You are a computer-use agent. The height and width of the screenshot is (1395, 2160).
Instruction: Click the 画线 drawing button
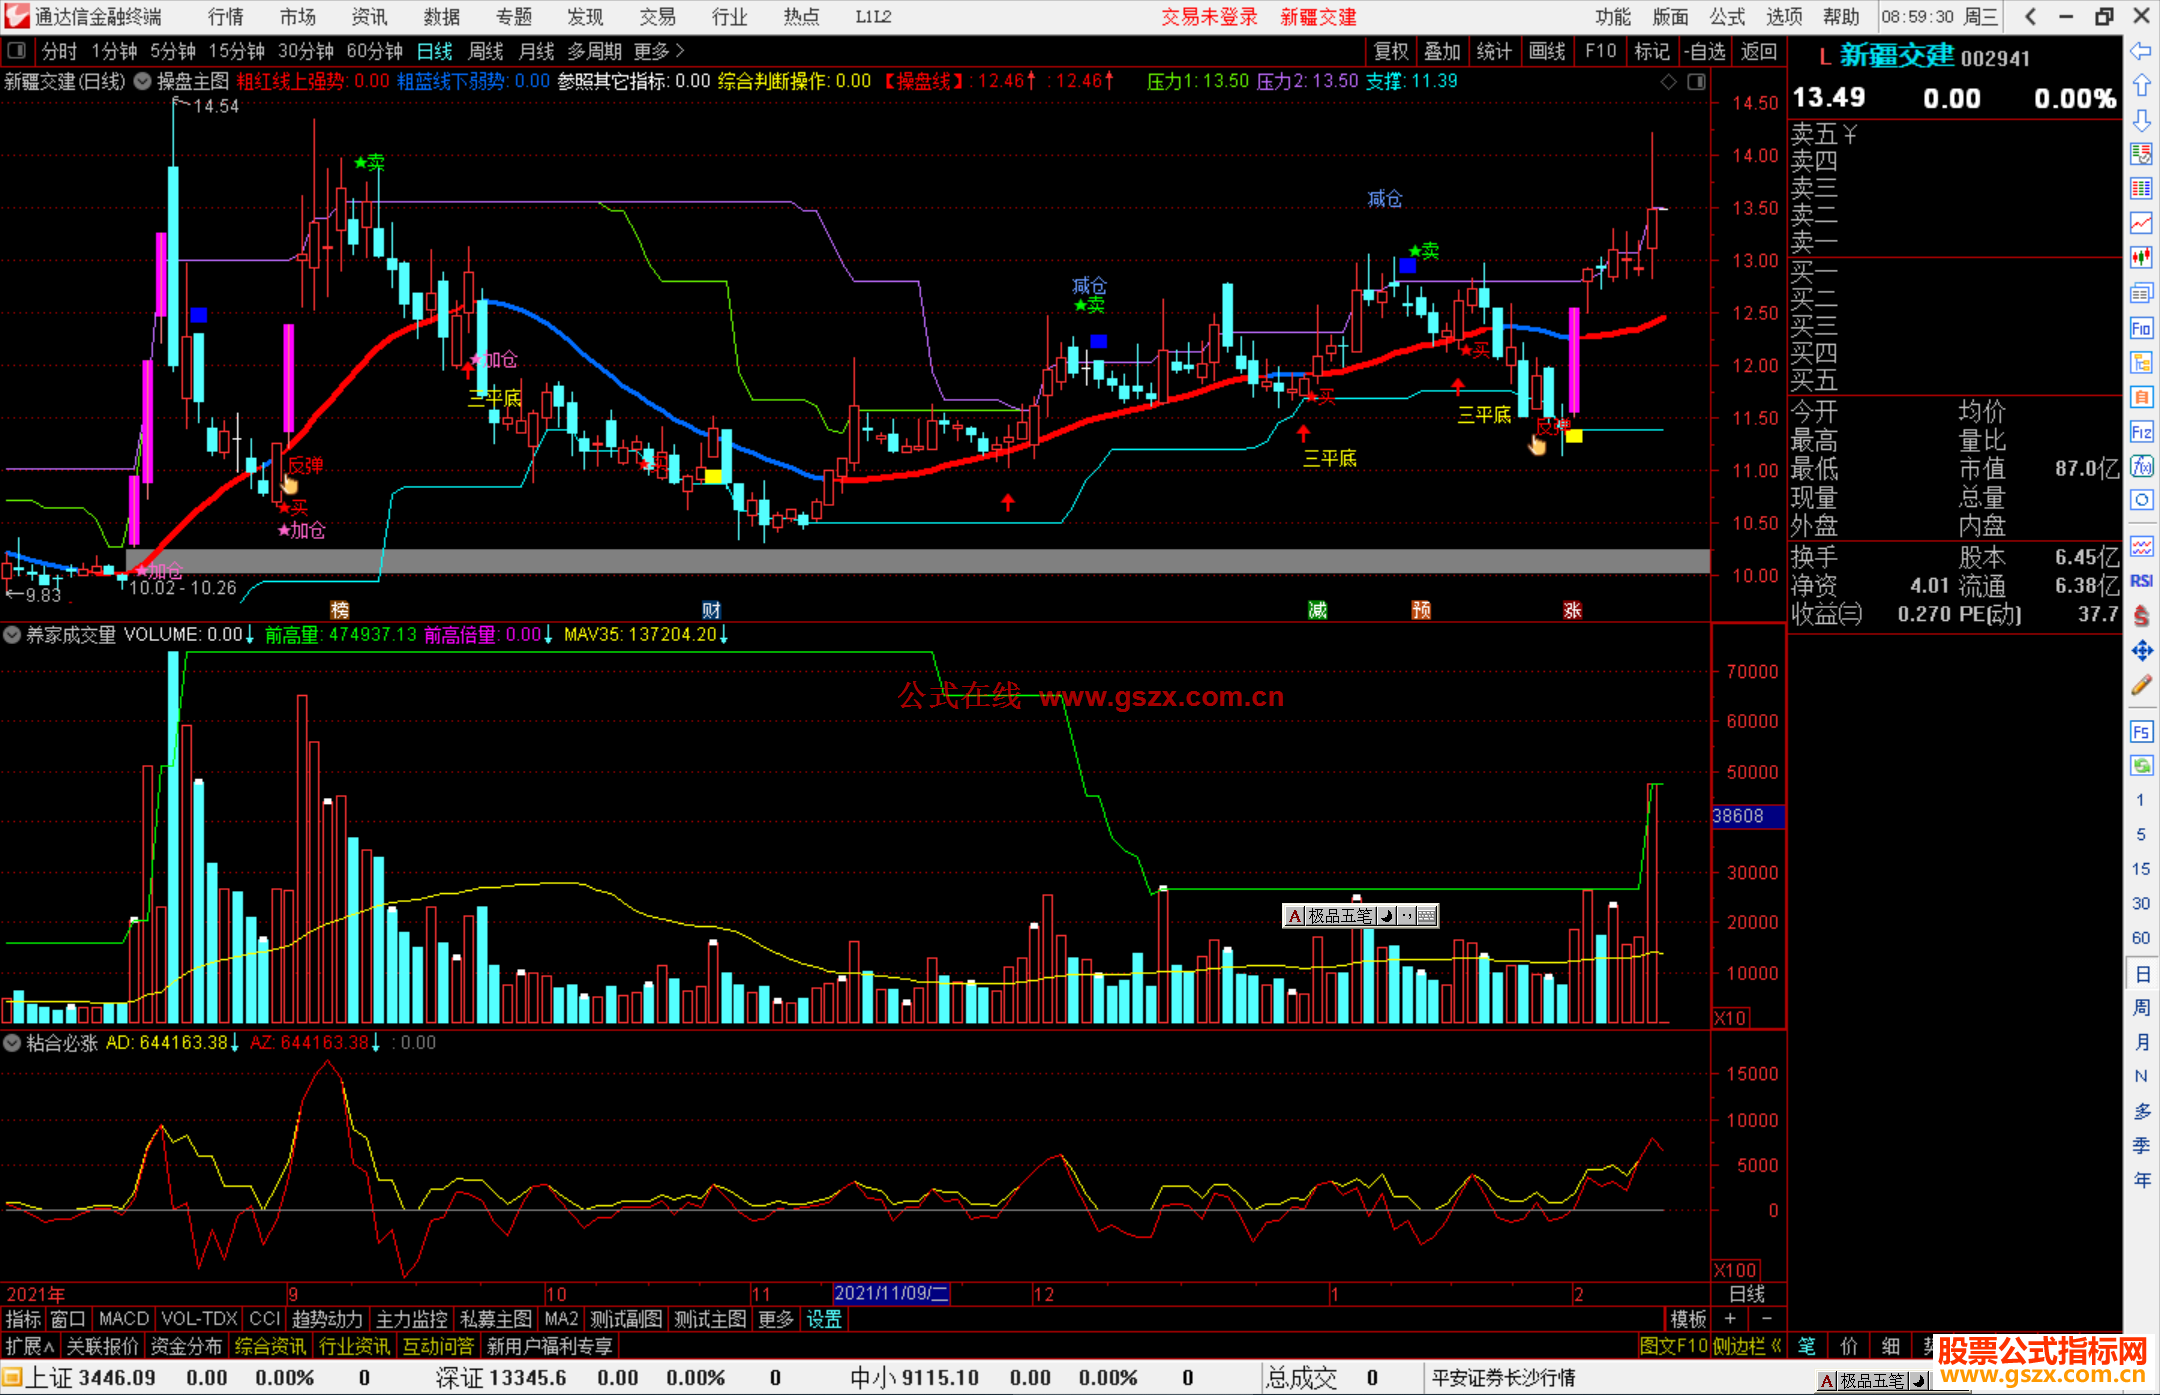1547,51
